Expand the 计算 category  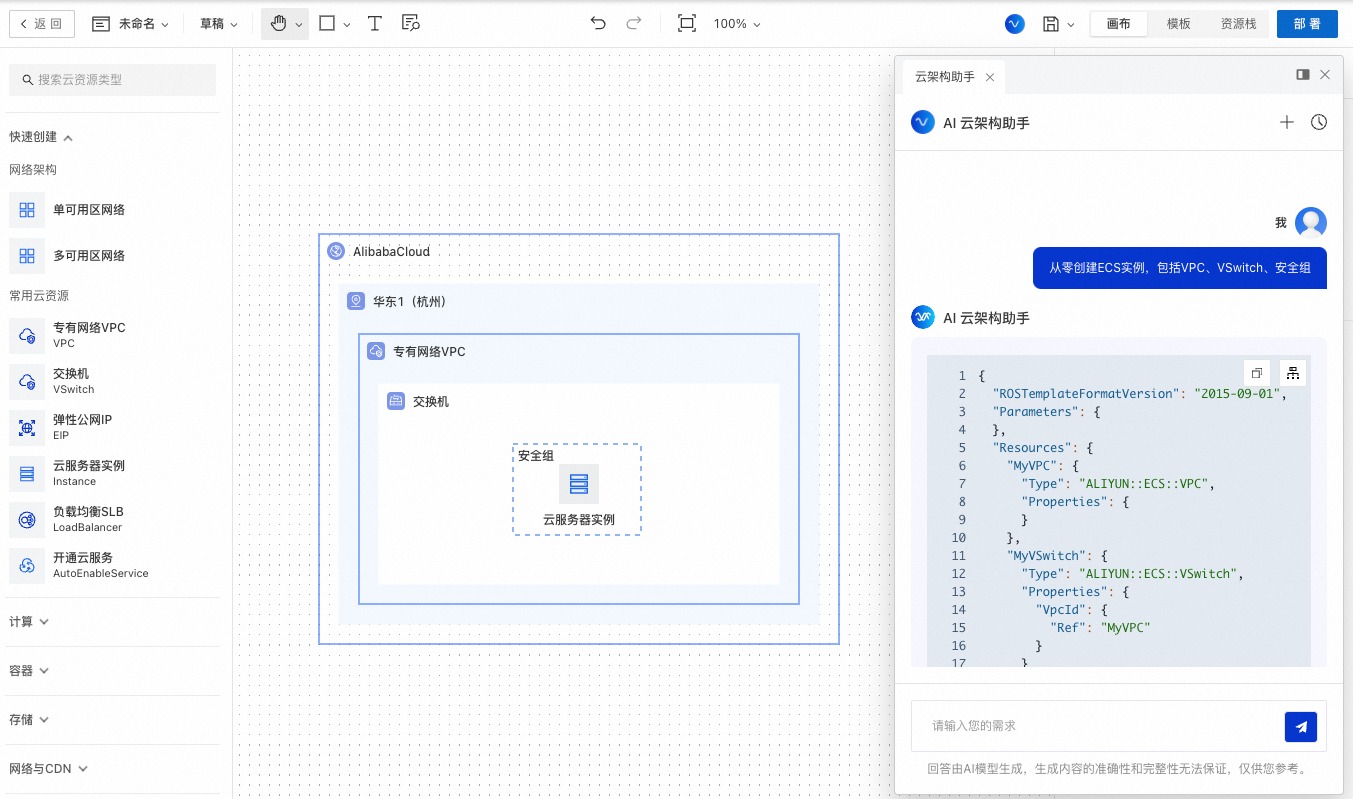(29, 622)
